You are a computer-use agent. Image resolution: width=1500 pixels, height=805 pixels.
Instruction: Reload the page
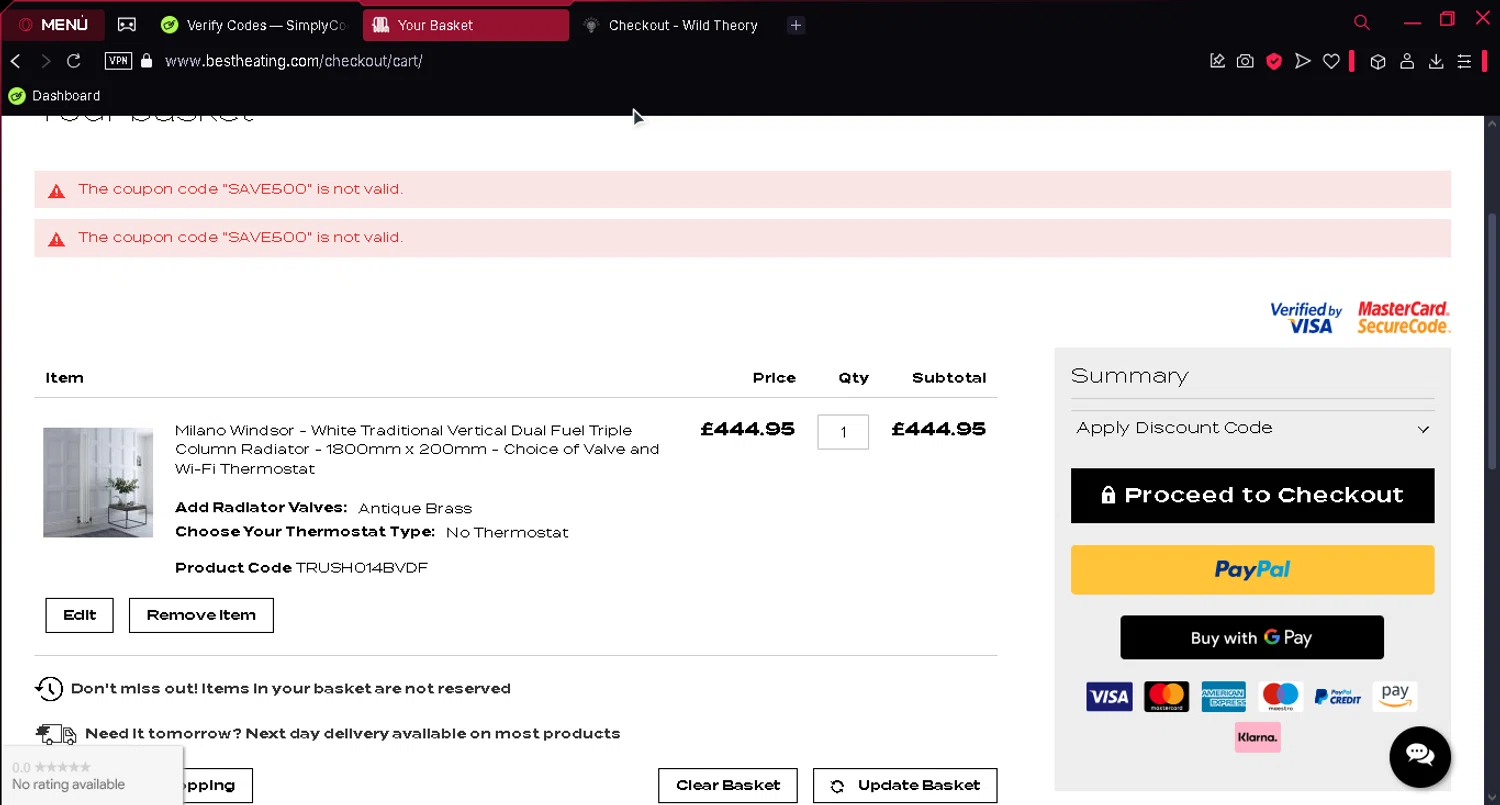point(73,61)
